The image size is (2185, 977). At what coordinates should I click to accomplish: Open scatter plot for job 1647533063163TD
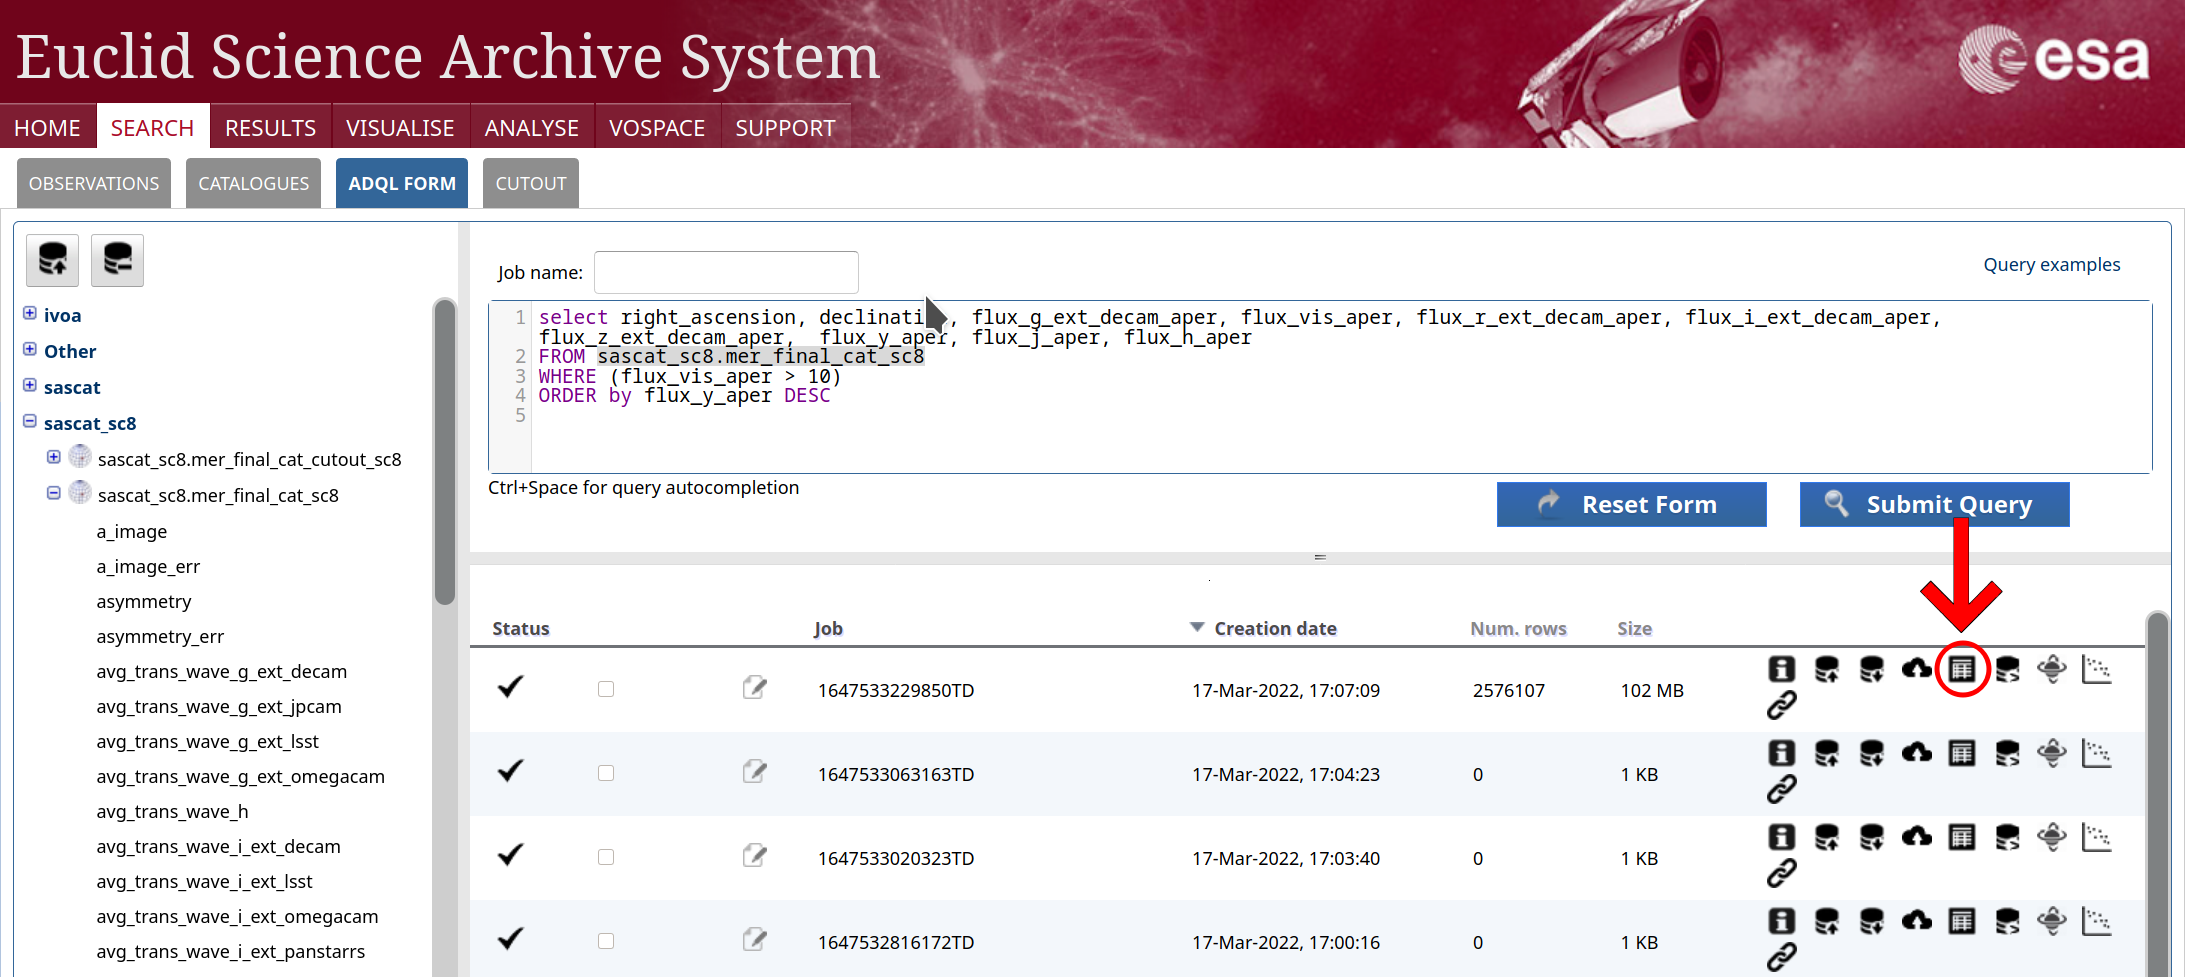pyautogui.click(x=2096, y=753)
